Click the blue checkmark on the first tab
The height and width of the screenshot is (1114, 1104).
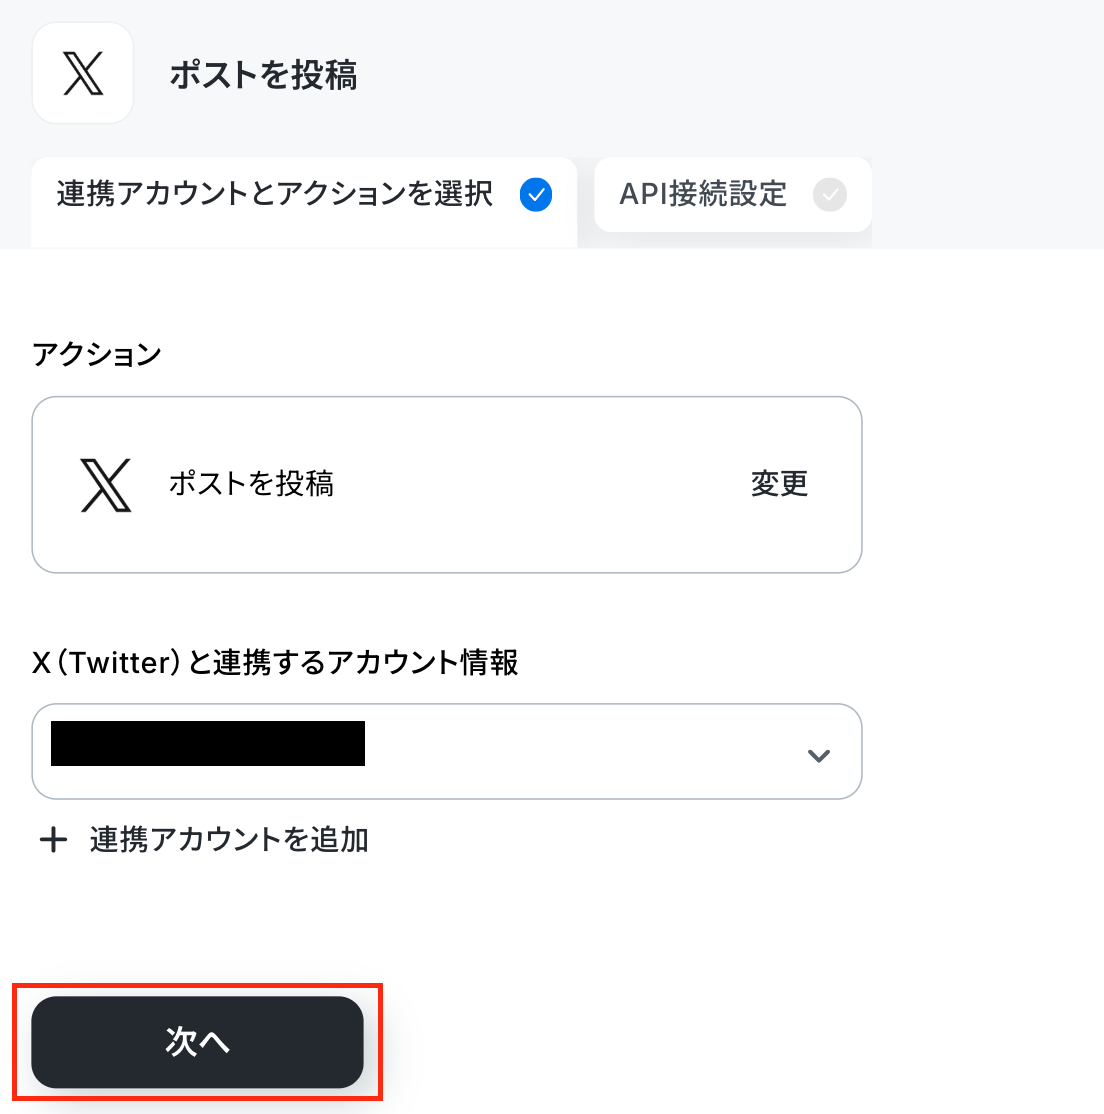tap(536, 195)
